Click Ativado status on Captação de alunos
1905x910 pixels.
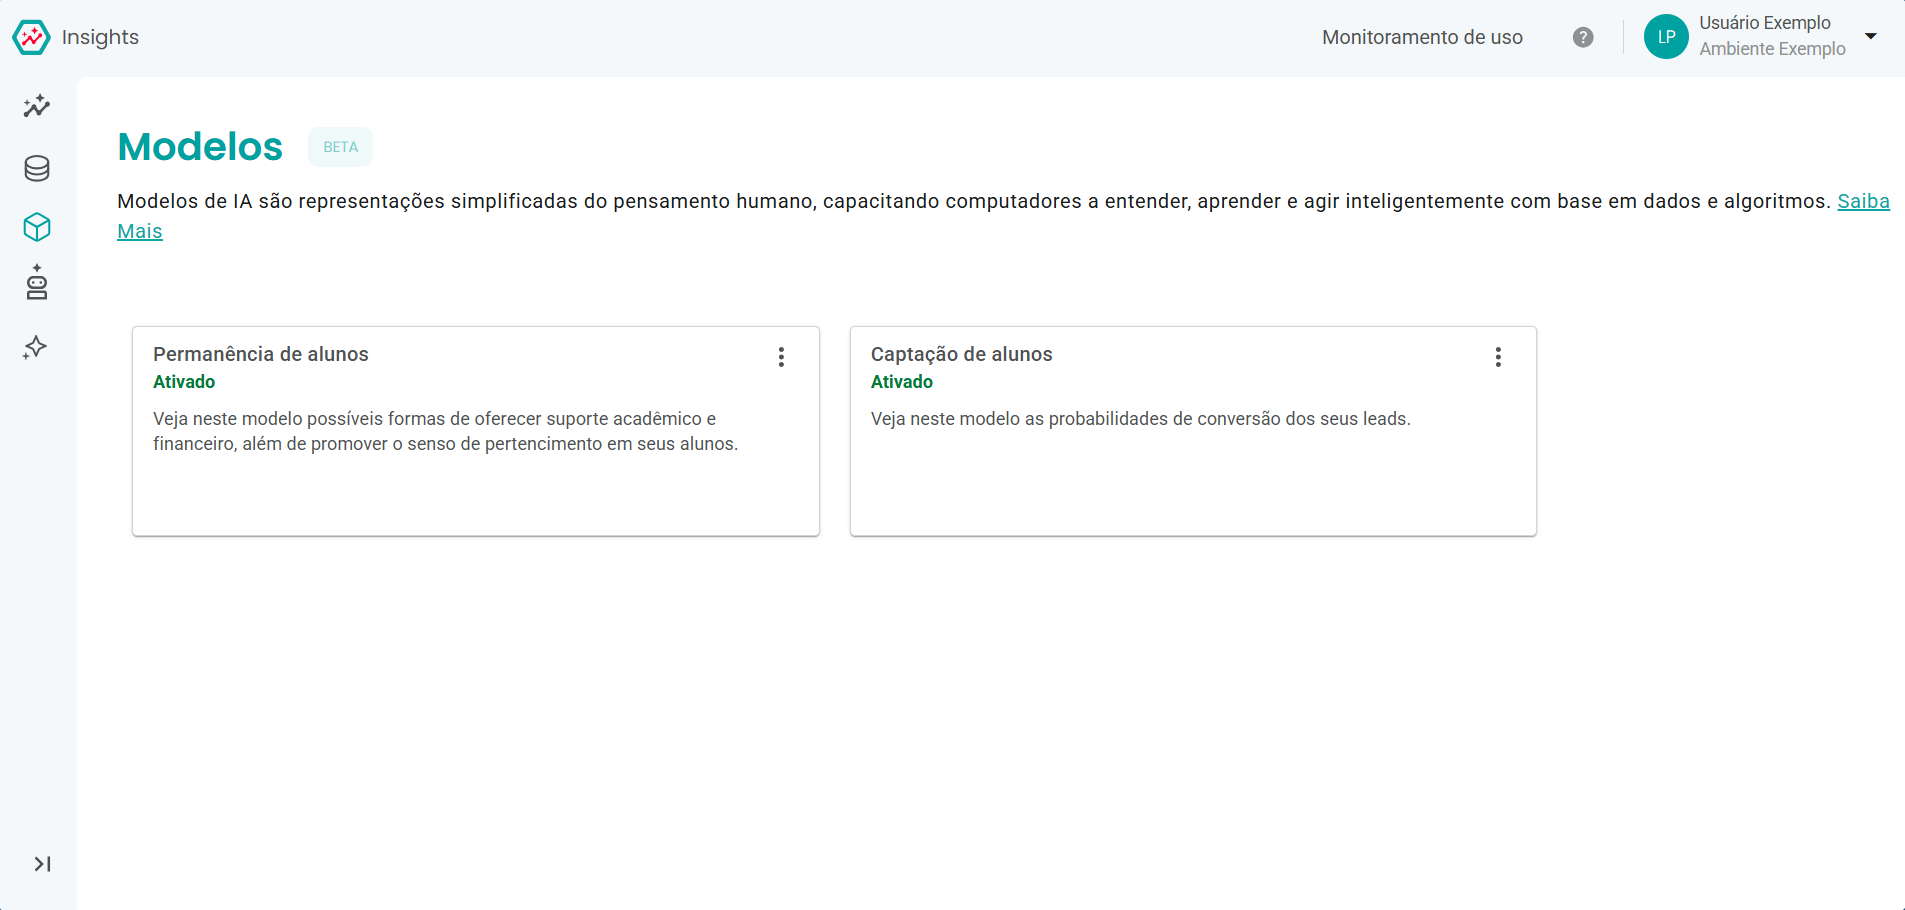[x=902, y=382]
